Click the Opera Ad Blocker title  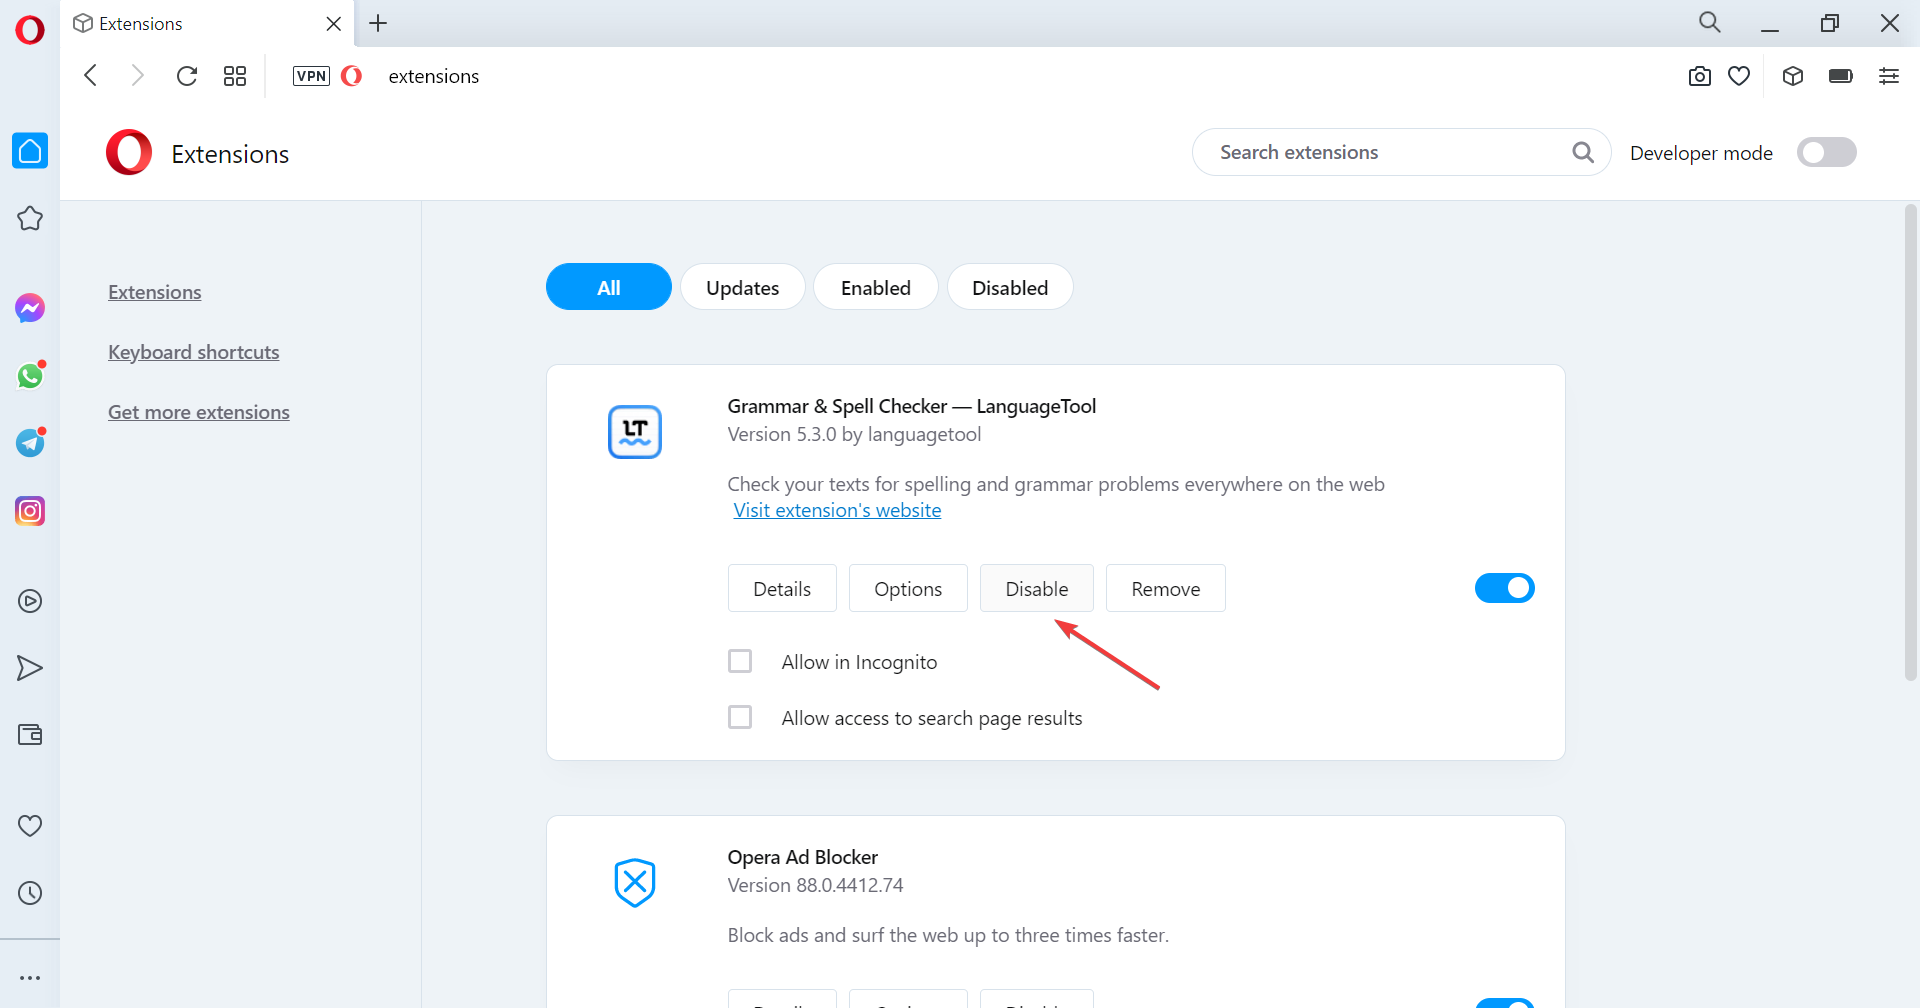pyautogui.click(x=803, y=857)
